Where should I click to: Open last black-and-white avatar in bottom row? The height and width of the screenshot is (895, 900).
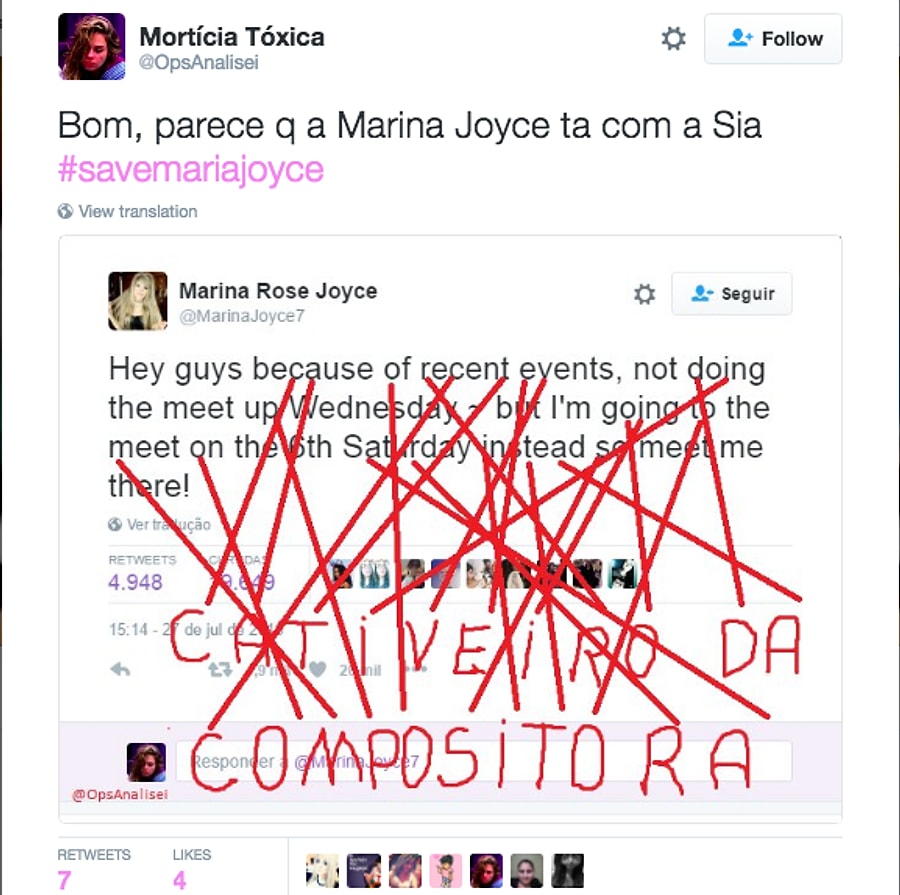568,870
